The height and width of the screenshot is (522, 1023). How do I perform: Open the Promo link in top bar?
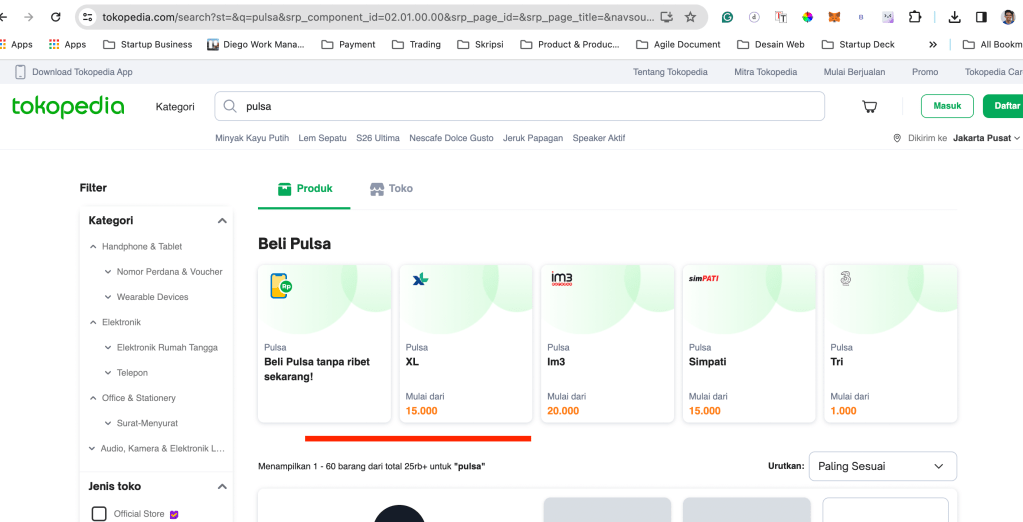(x=924, y=72)
